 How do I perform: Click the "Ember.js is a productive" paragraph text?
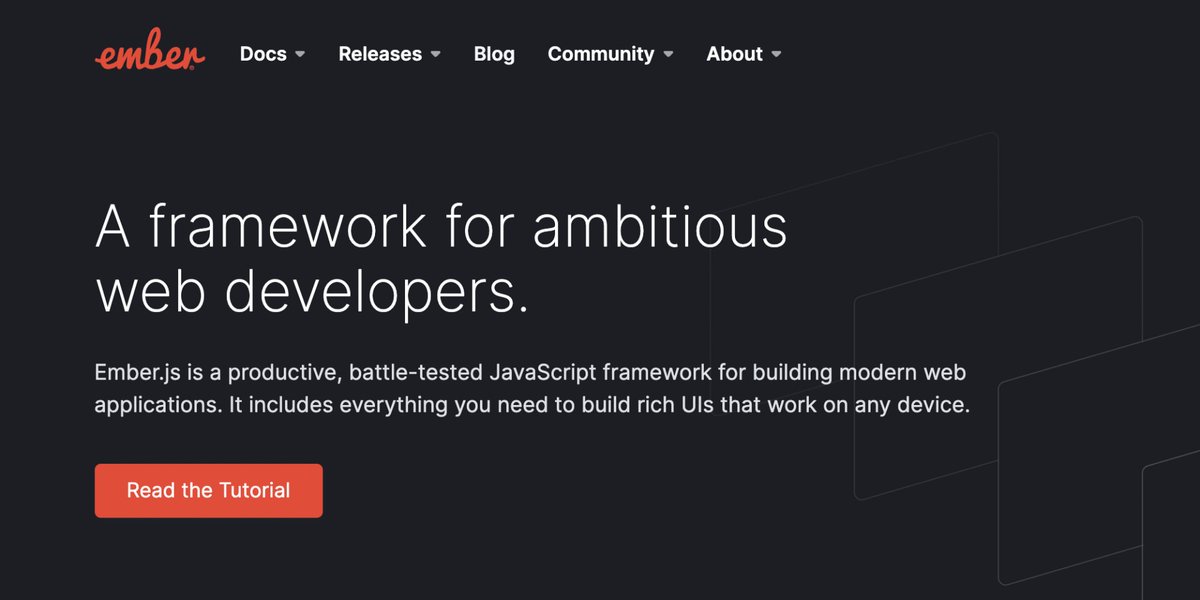point(533,390)
